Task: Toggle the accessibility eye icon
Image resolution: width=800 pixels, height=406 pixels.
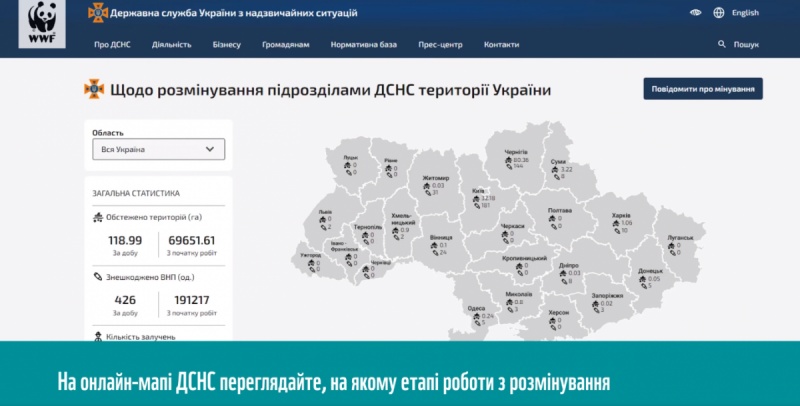Action: pyautogui.click(x=696, y=13)
